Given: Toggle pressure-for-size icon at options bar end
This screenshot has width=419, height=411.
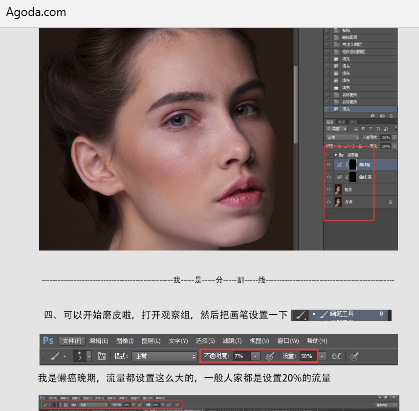Looking at the screenshot, I should point(354,356).
